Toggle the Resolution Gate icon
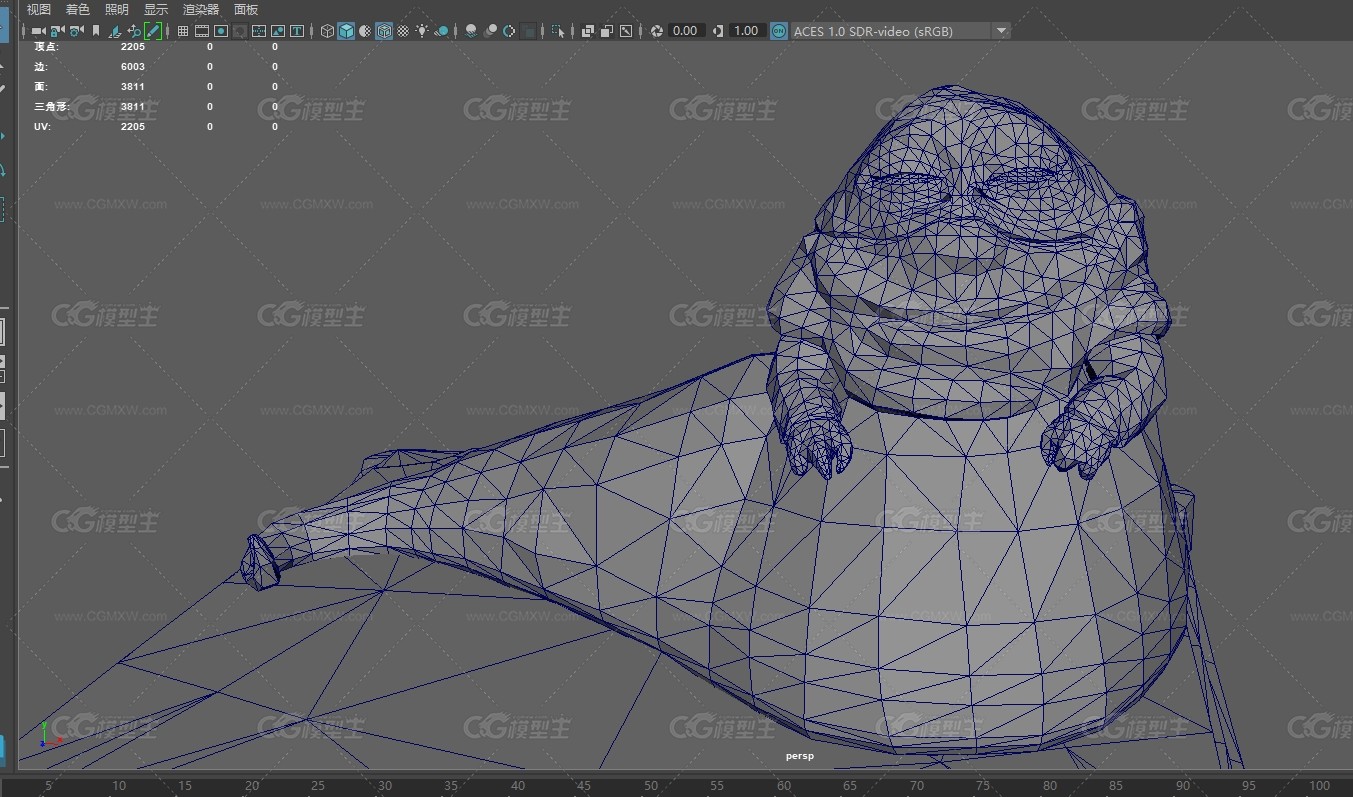The width and height of the screenshot is (1353, 797). [x=221, y=31]
